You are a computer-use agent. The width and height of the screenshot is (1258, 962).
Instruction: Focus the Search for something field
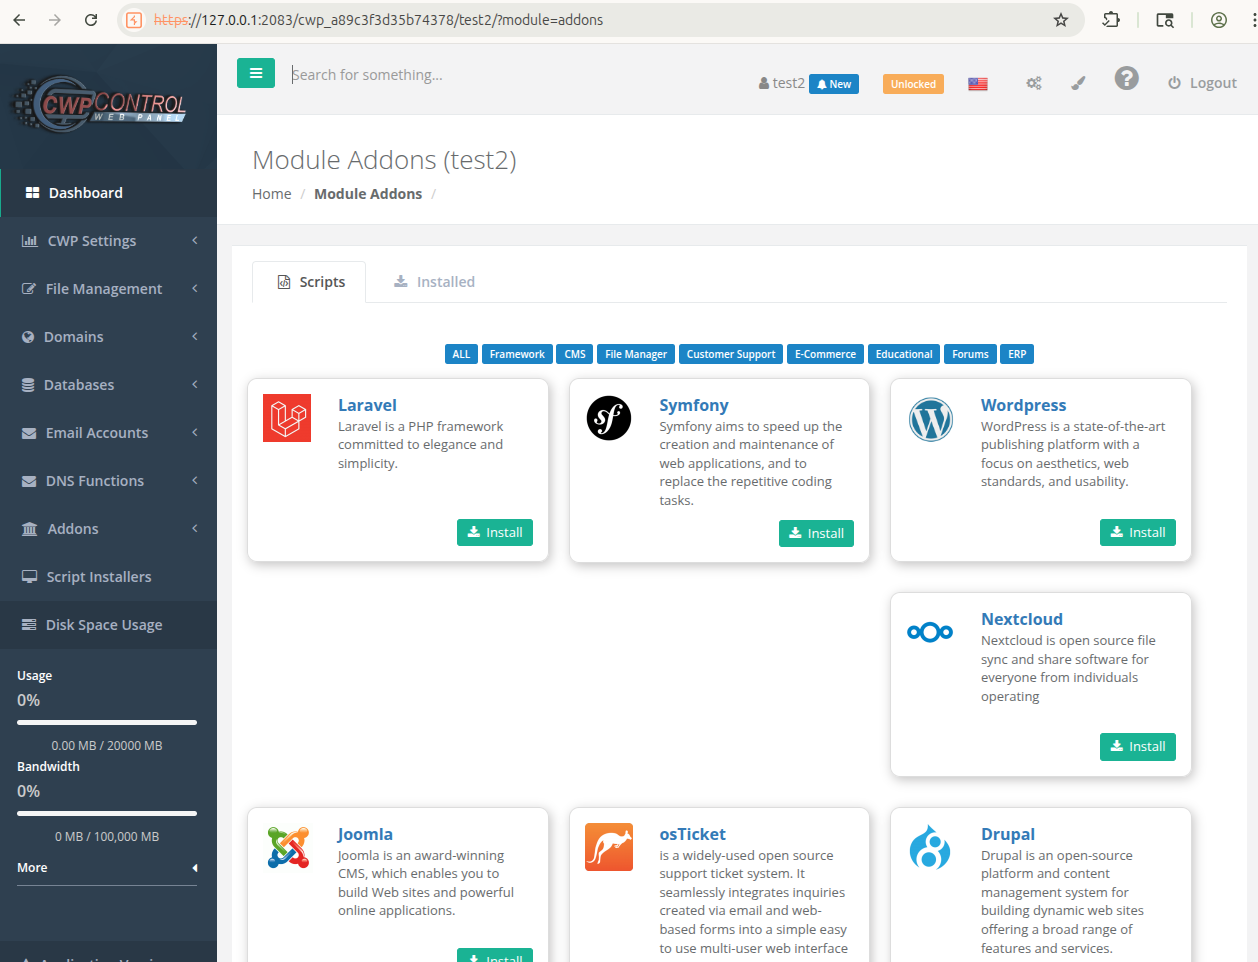[x=500, y=75]
